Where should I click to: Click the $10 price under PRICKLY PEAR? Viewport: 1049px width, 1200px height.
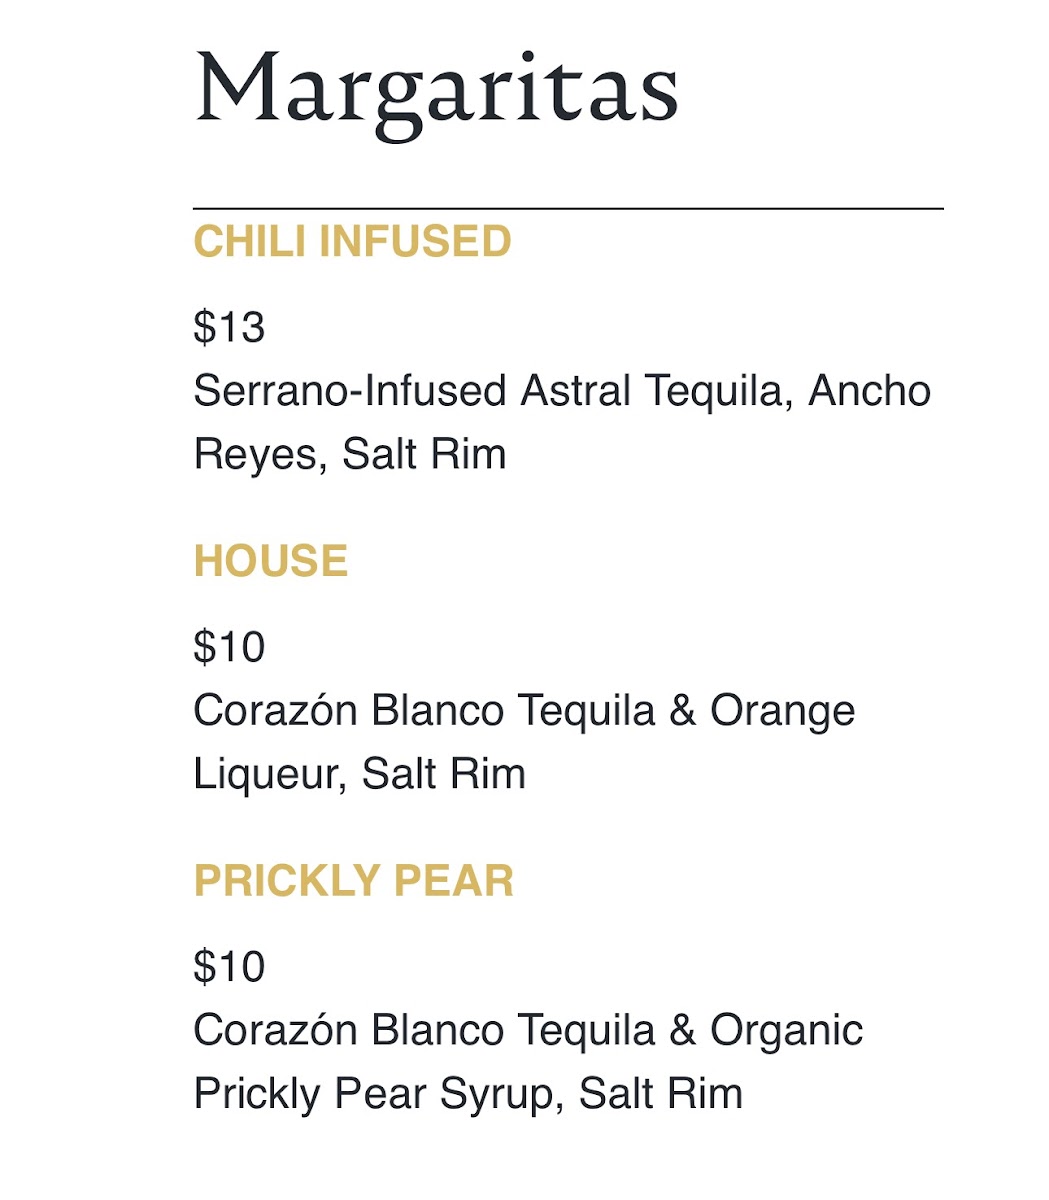click(229, 967)
